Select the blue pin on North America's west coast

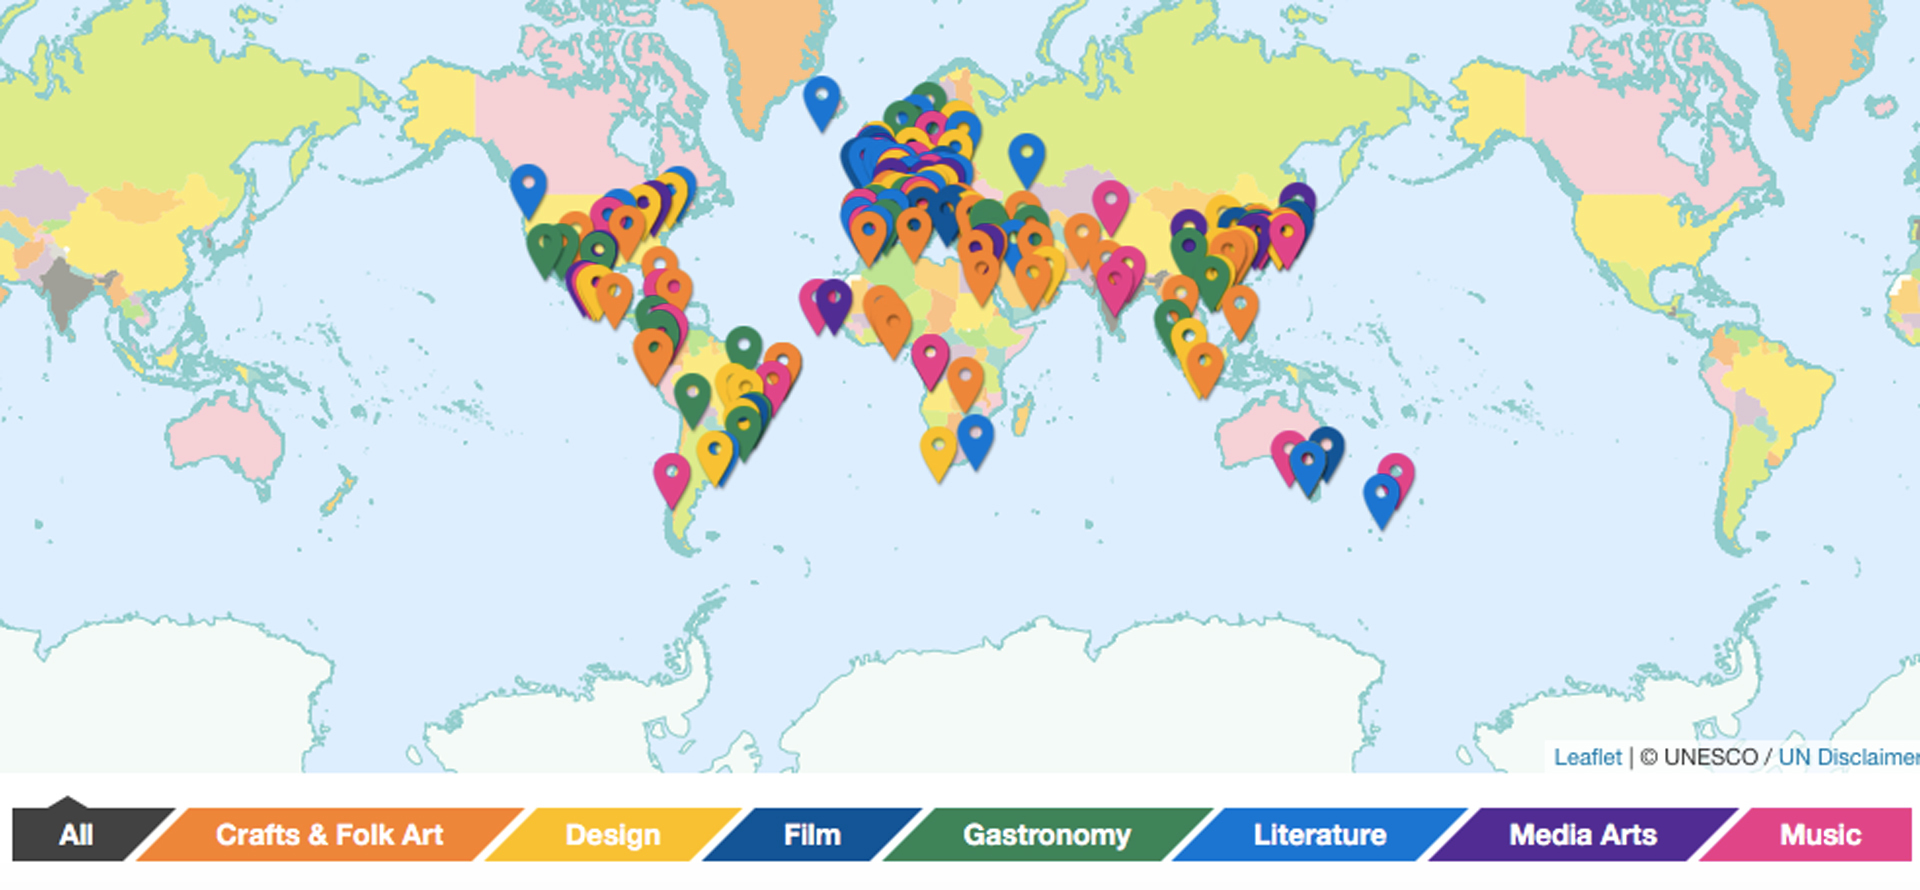[528, 190]
